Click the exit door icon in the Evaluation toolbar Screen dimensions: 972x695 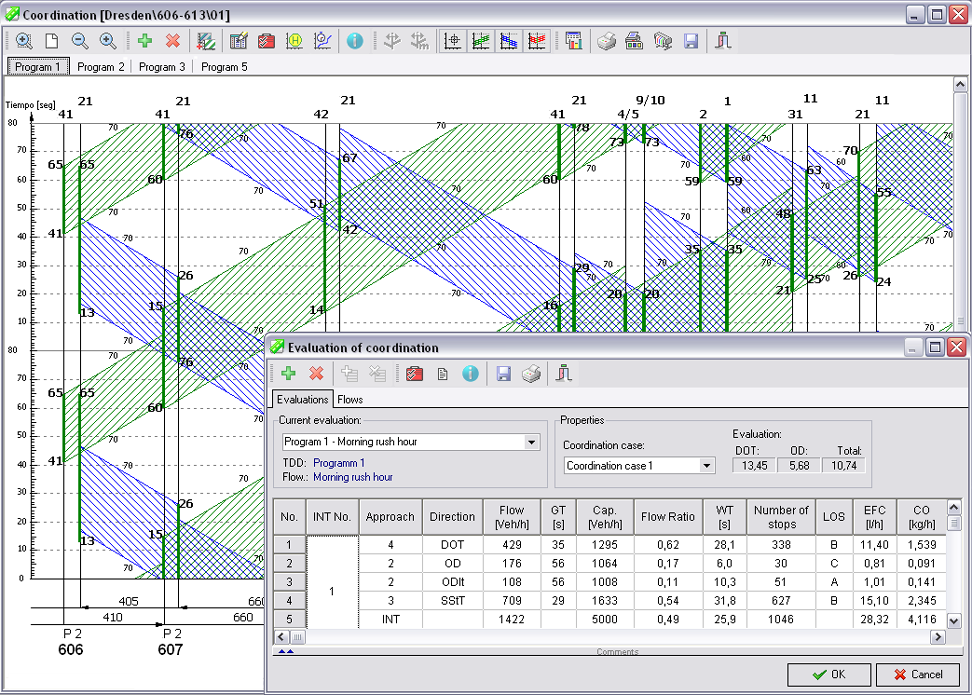click(564, 373)
